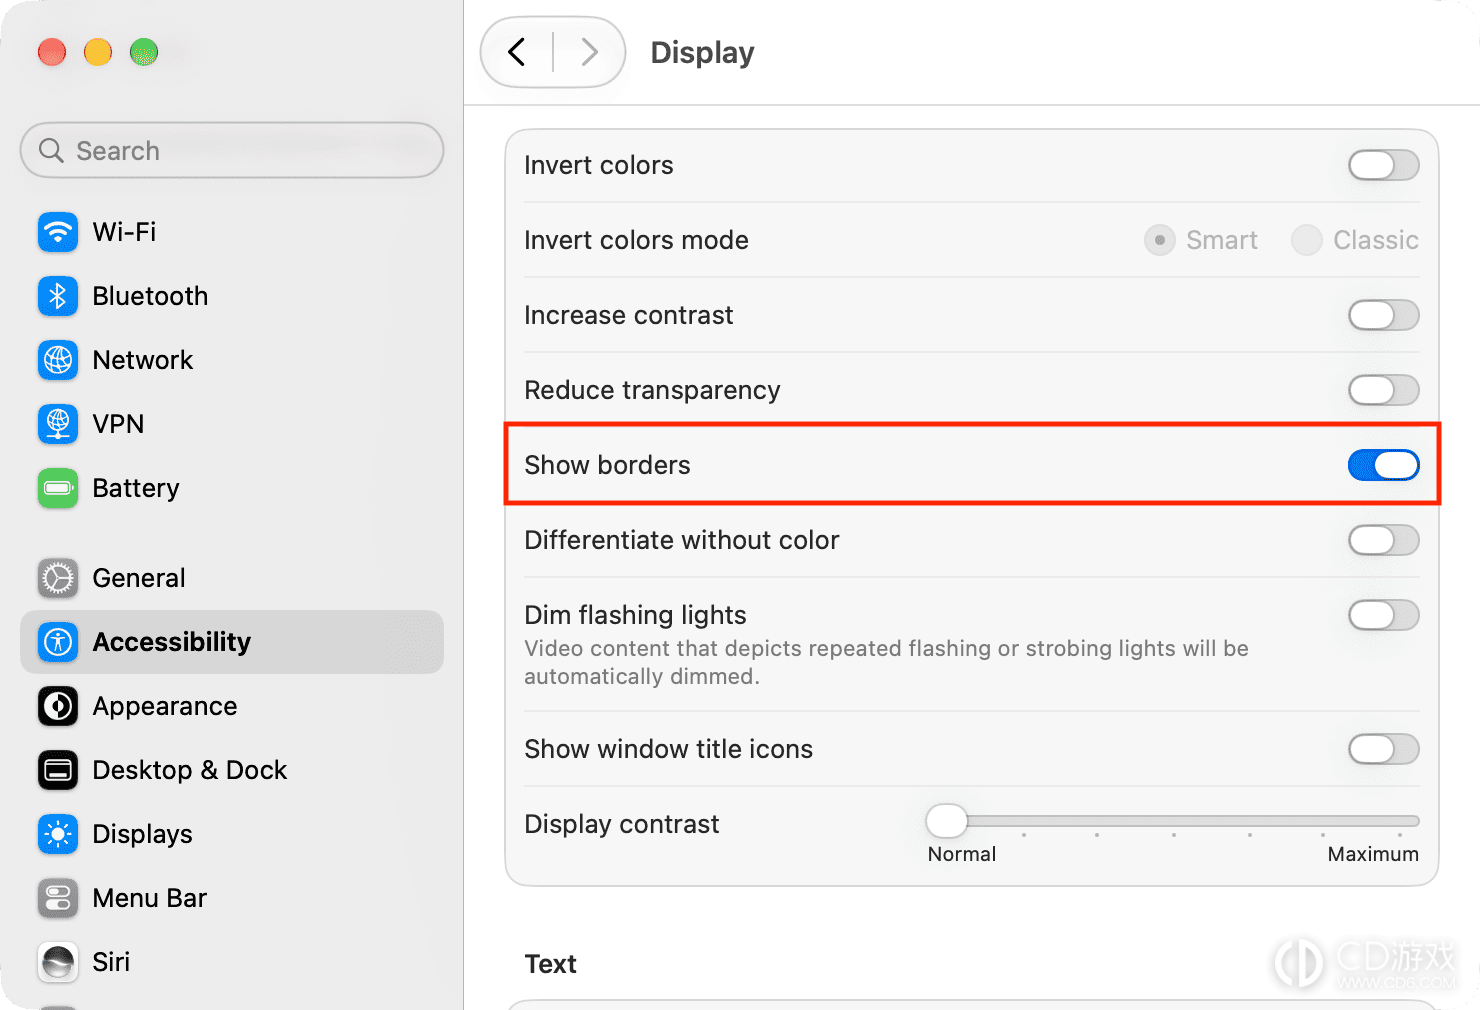1480x1010 pixels.
Task: Click the Search field in sidebar
Action: pyautogui.click(x=232, y=151)
